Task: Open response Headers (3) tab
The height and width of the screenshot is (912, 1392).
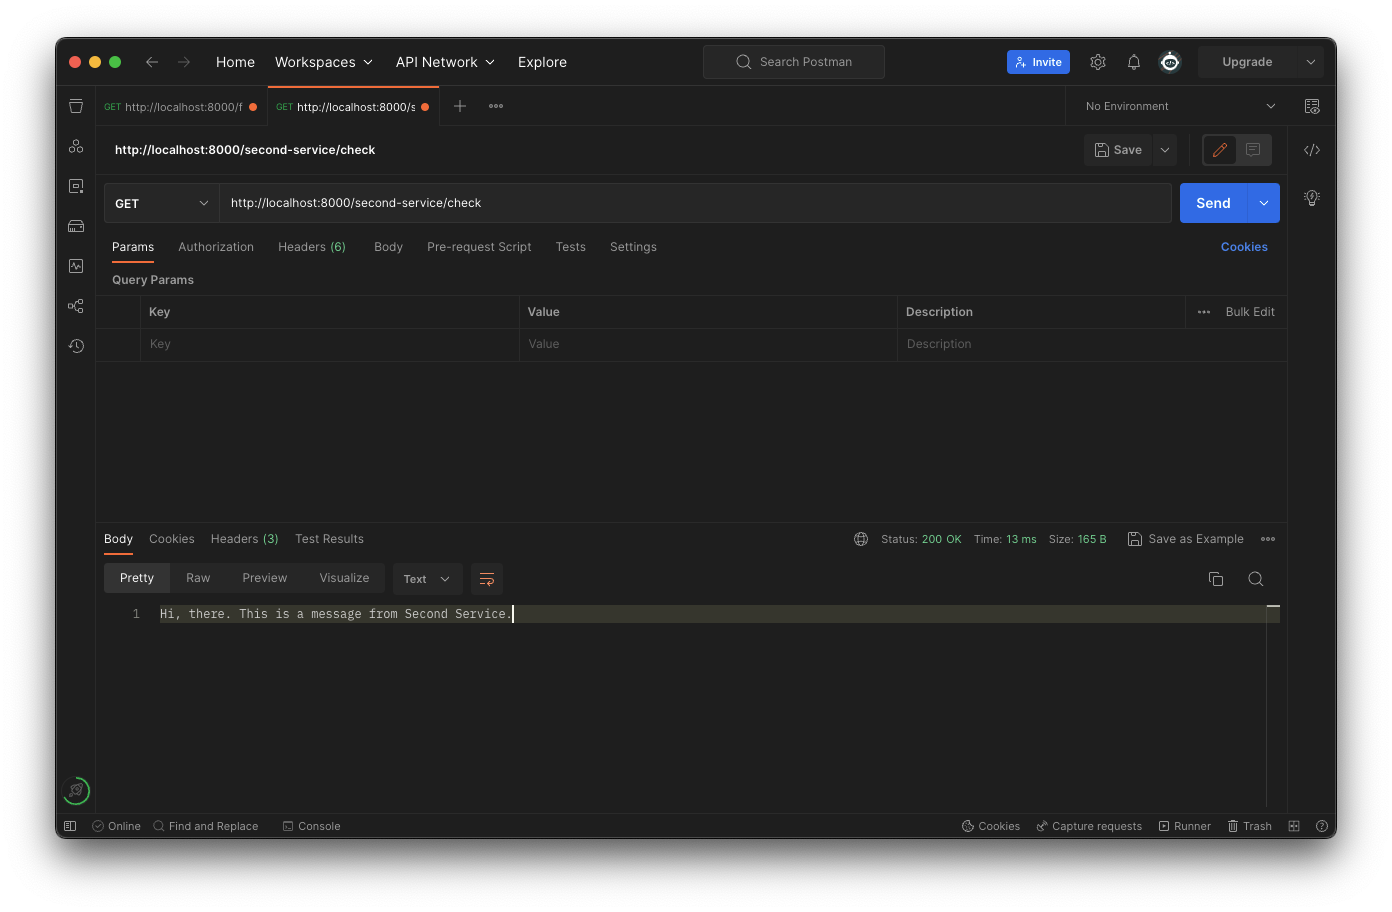Action: (x=245, y=539)
